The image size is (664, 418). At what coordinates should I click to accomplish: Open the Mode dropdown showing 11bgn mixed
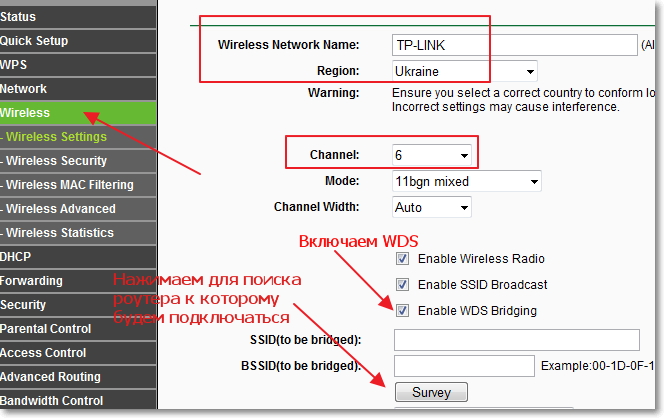[467, 182]
